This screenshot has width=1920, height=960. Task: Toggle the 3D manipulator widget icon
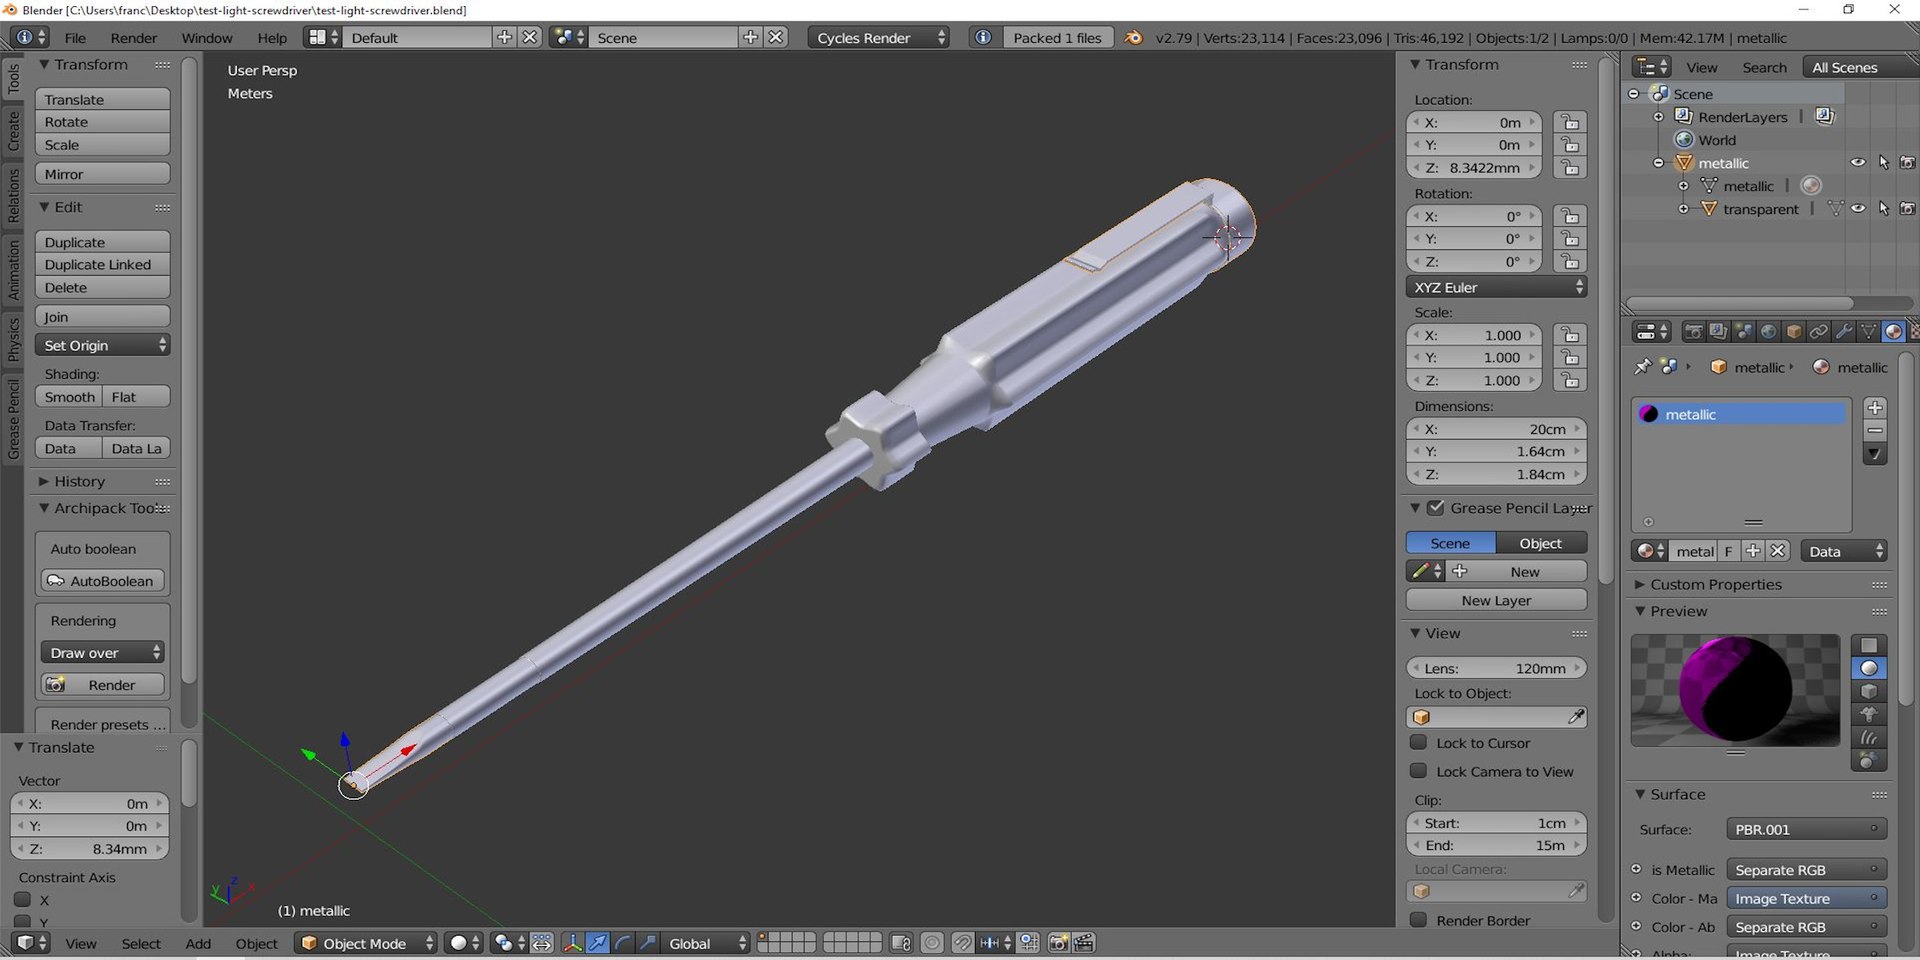click(572, 943)
